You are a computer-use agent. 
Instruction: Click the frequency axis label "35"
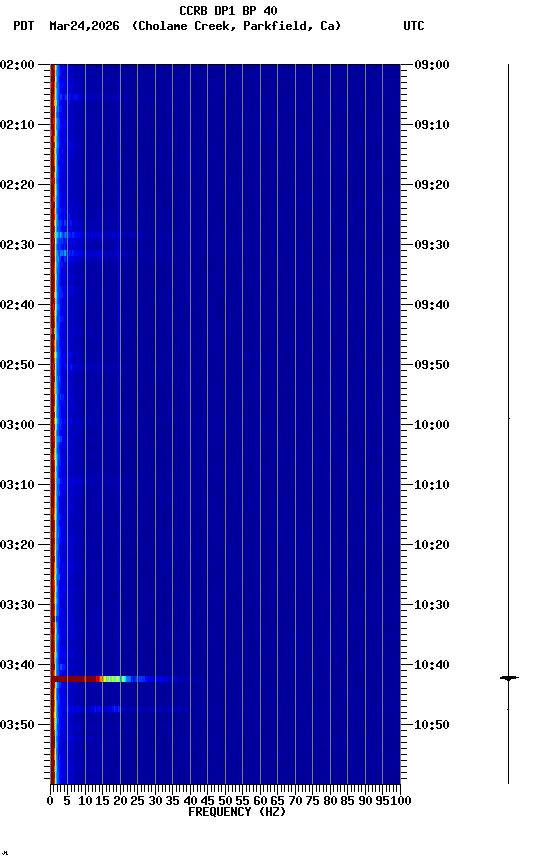(172, 801)
